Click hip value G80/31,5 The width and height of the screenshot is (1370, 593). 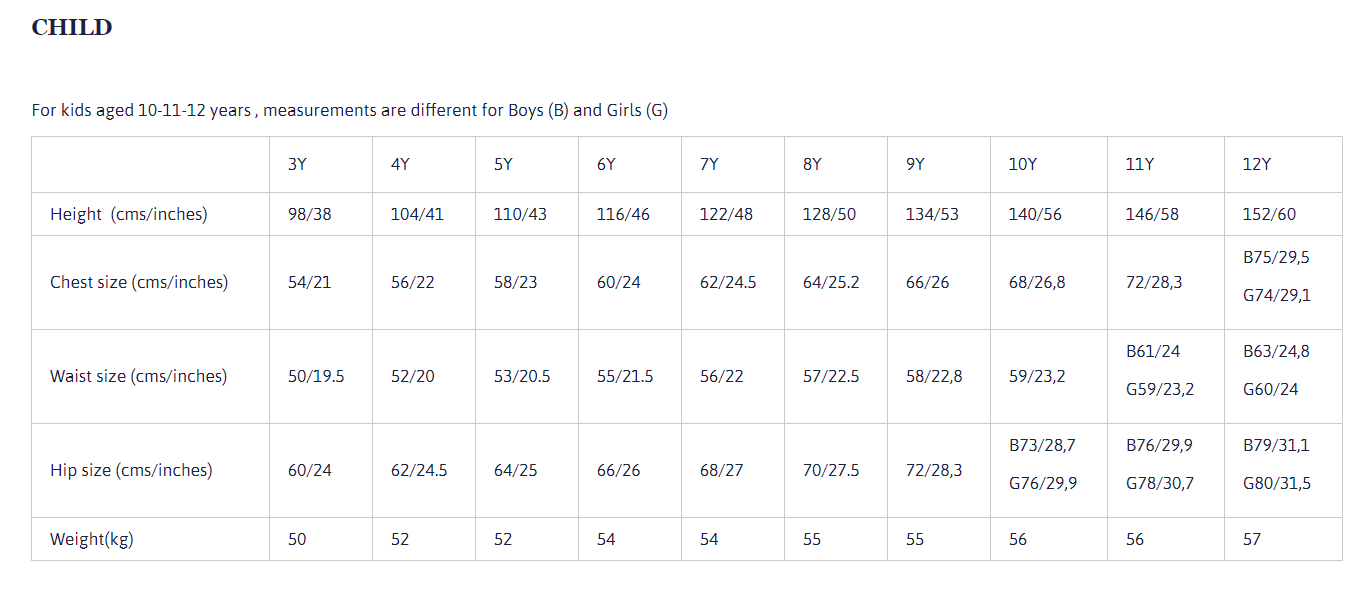pyautogui.click(x=1277, y=483)
